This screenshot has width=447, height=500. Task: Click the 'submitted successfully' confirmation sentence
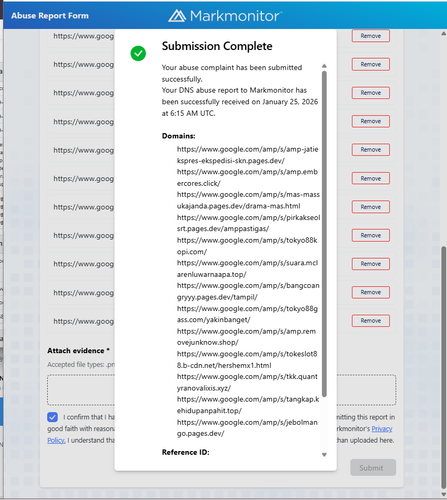pos(232,73)
